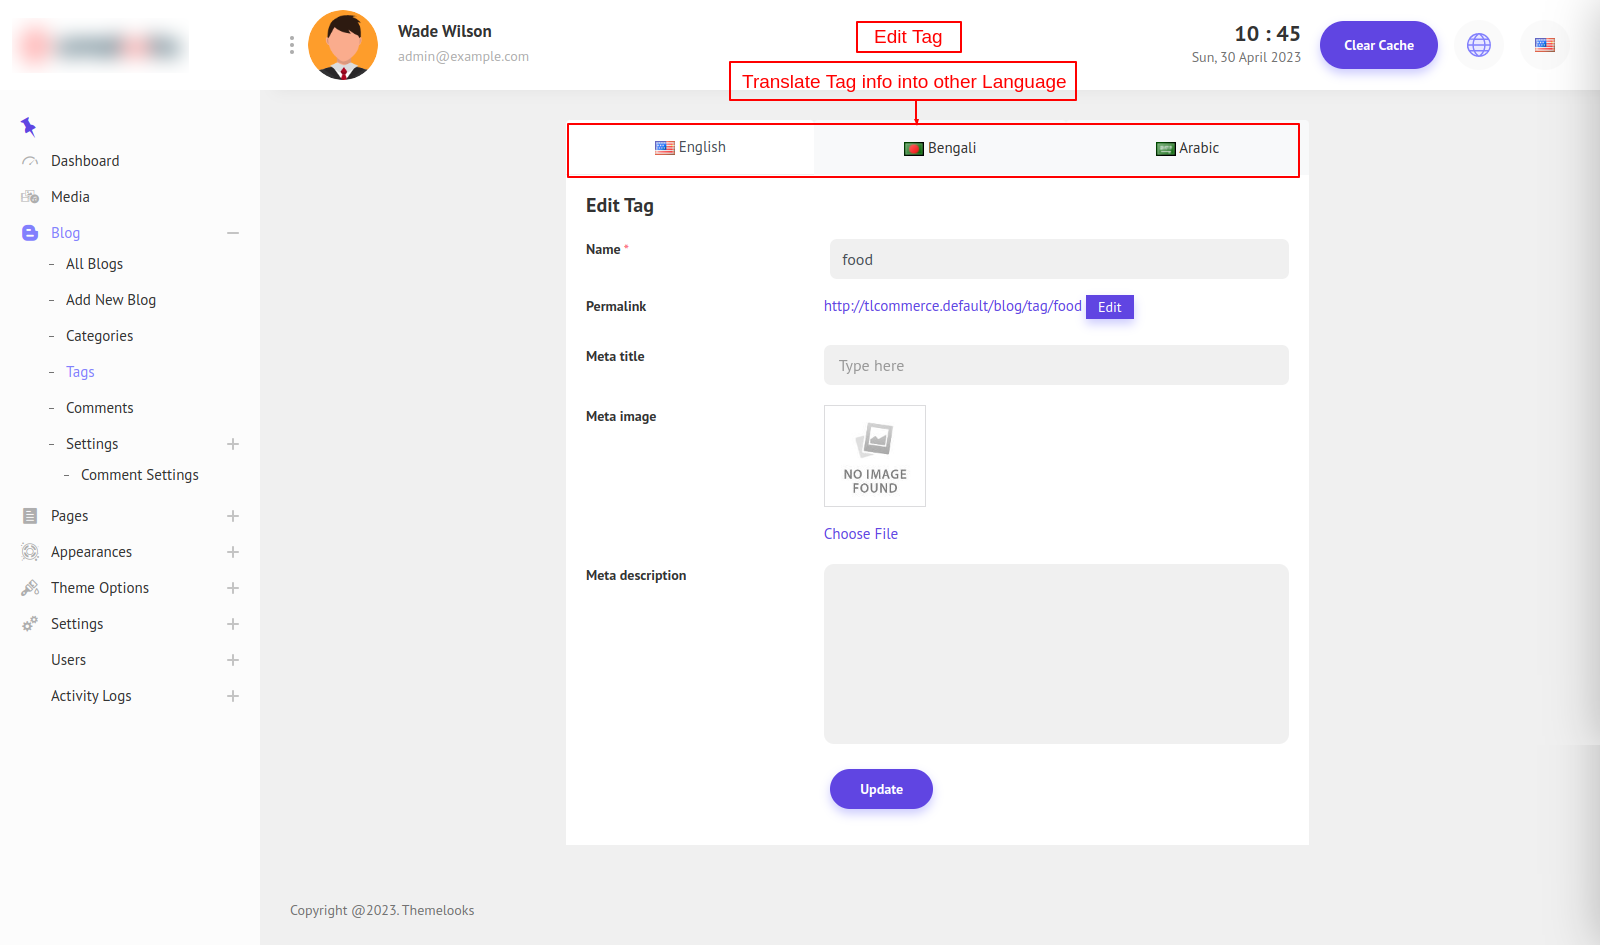Collapse the Blog menu section

tap(233, 233)
